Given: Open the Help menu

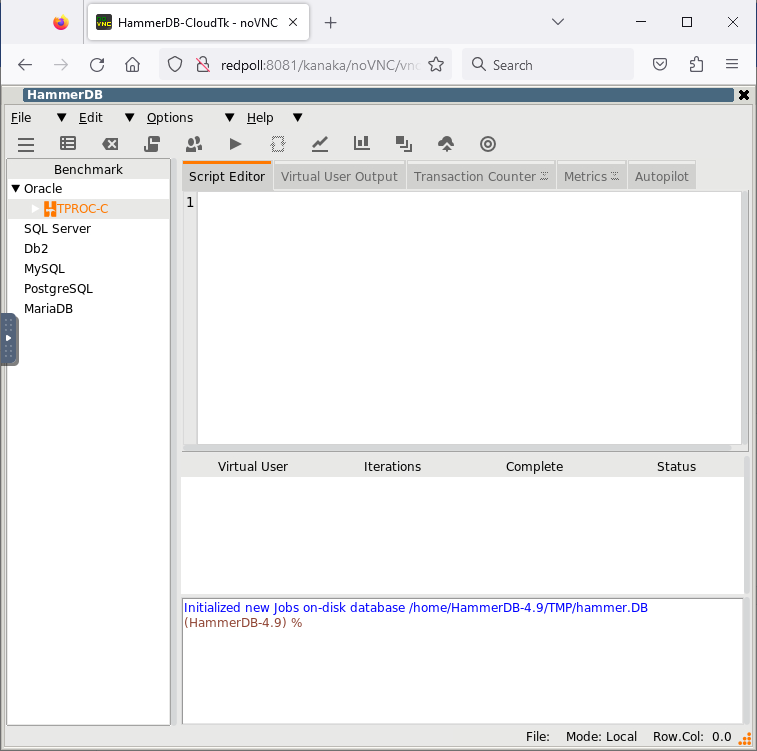Looking at the screenshot, I should click(x=260, y=118).
